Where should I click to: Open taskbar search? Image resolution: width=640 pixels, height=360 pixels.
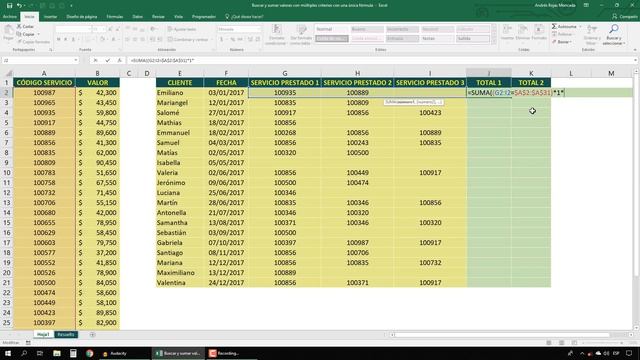click(x=24, y=353)
